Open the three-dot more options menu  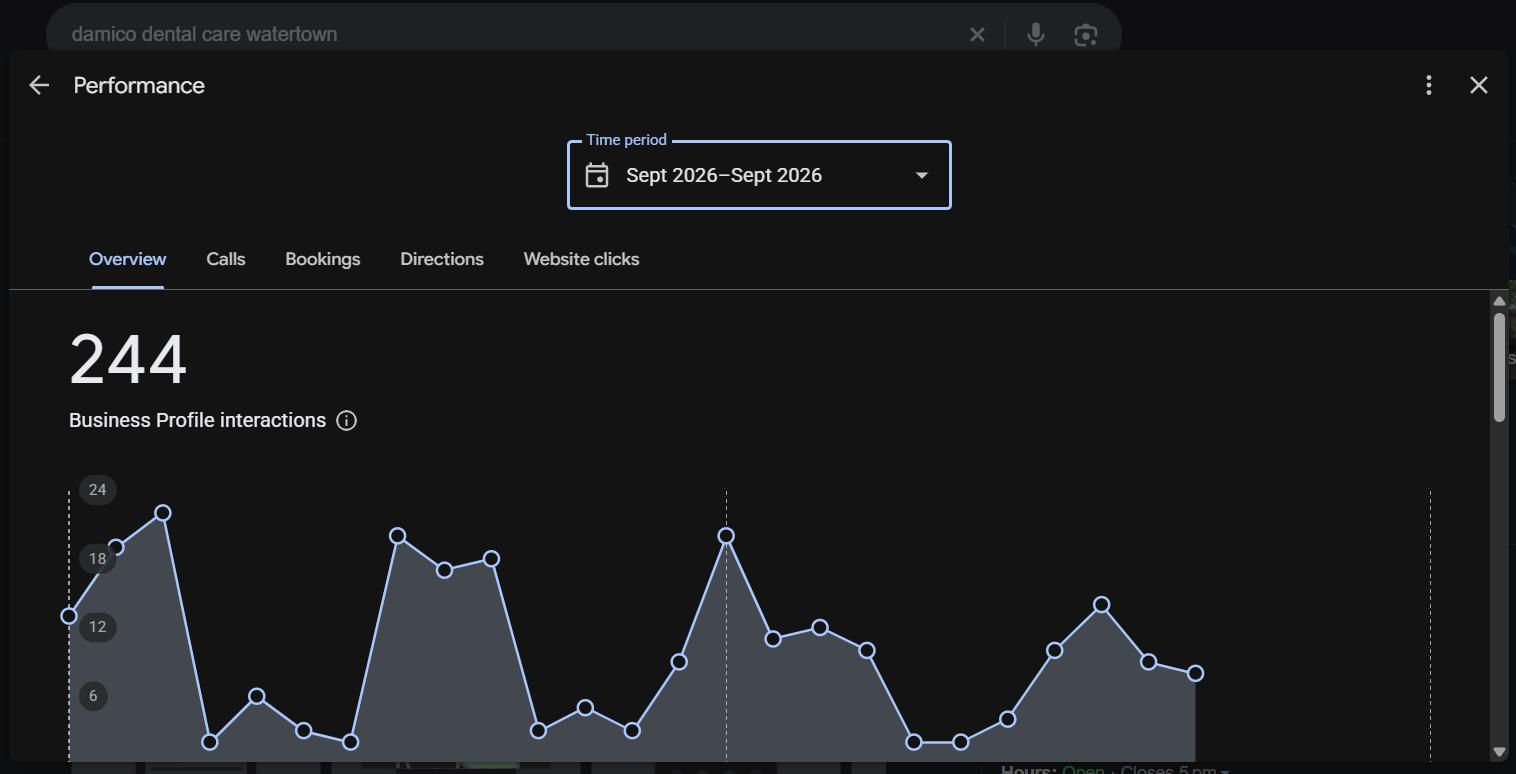(1429, 85)
